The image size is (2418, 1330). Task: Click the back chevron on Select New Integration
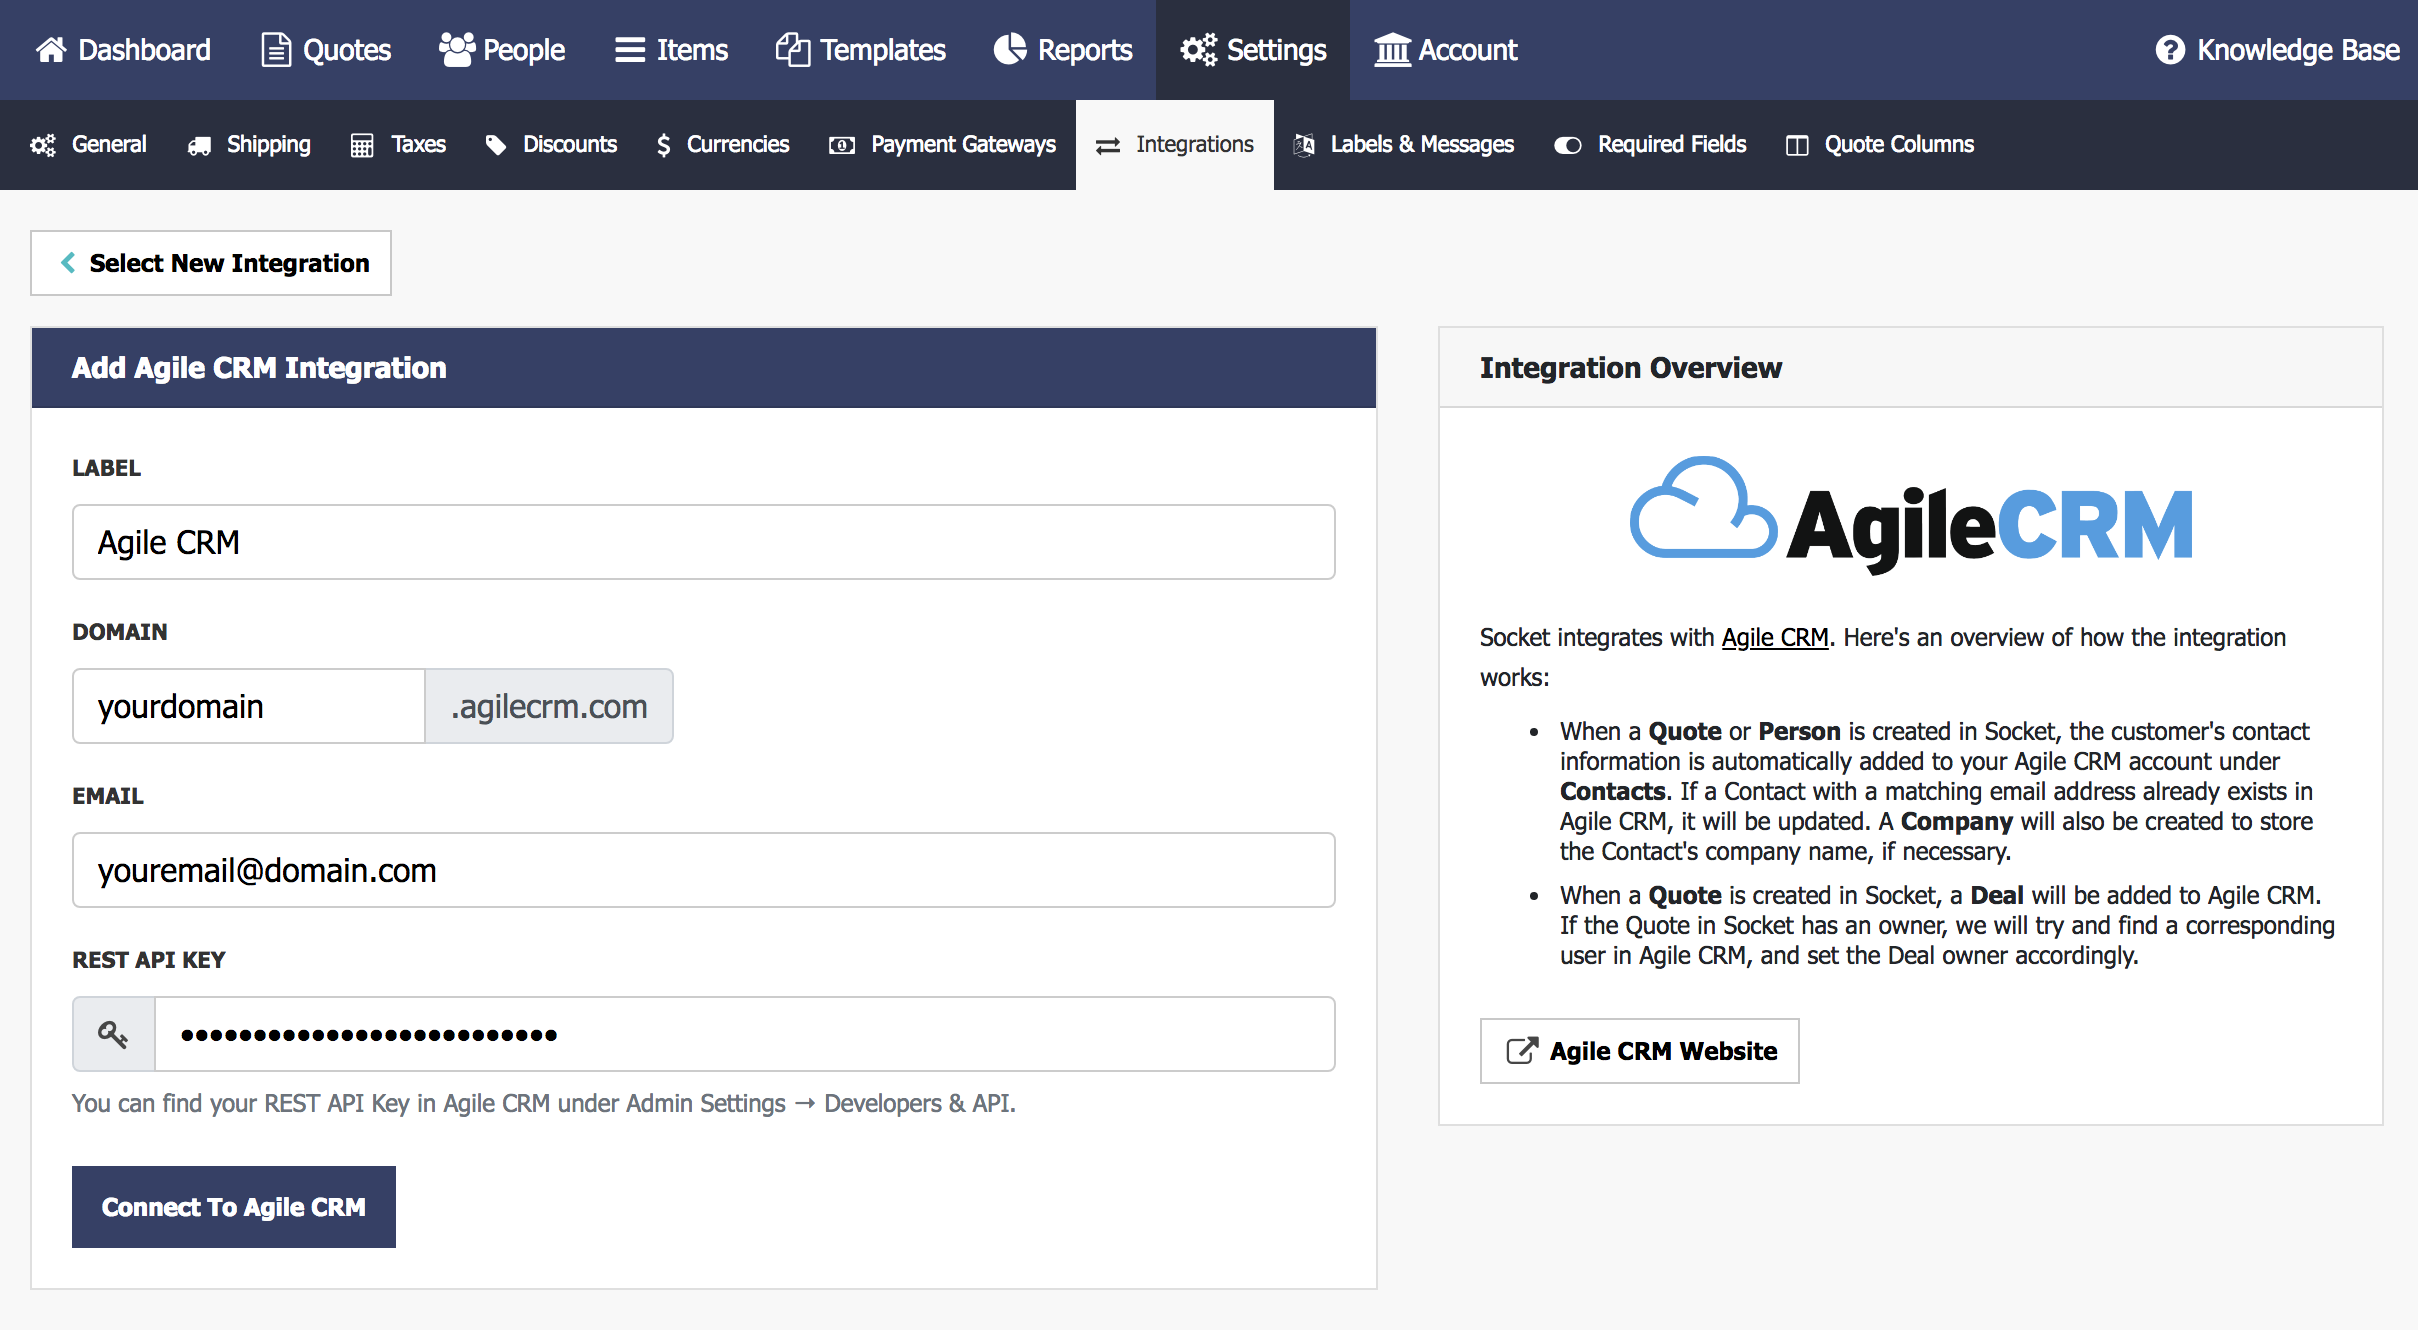68,263
